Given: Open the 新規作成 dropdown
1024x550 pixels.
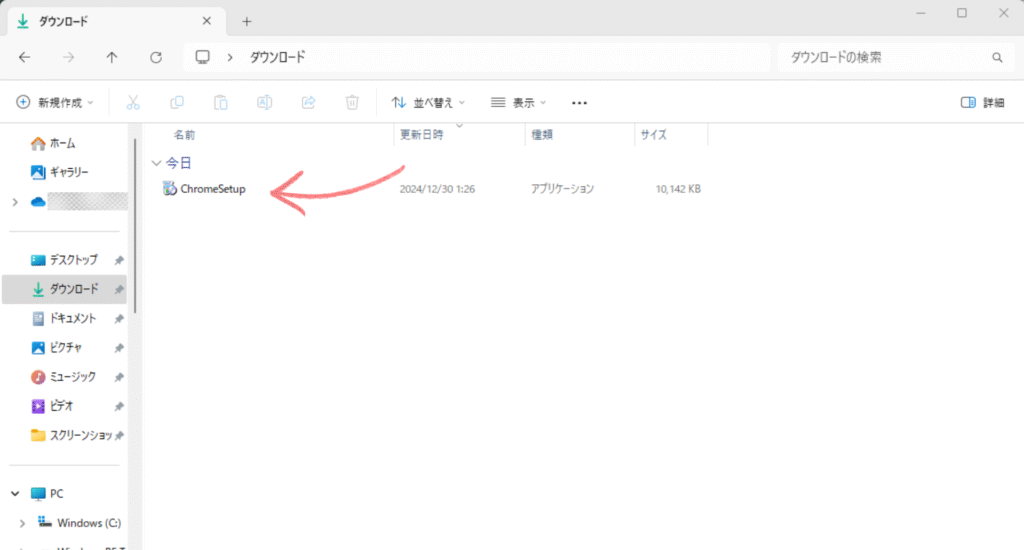Looking at the screenshot, I should point(56,103).
